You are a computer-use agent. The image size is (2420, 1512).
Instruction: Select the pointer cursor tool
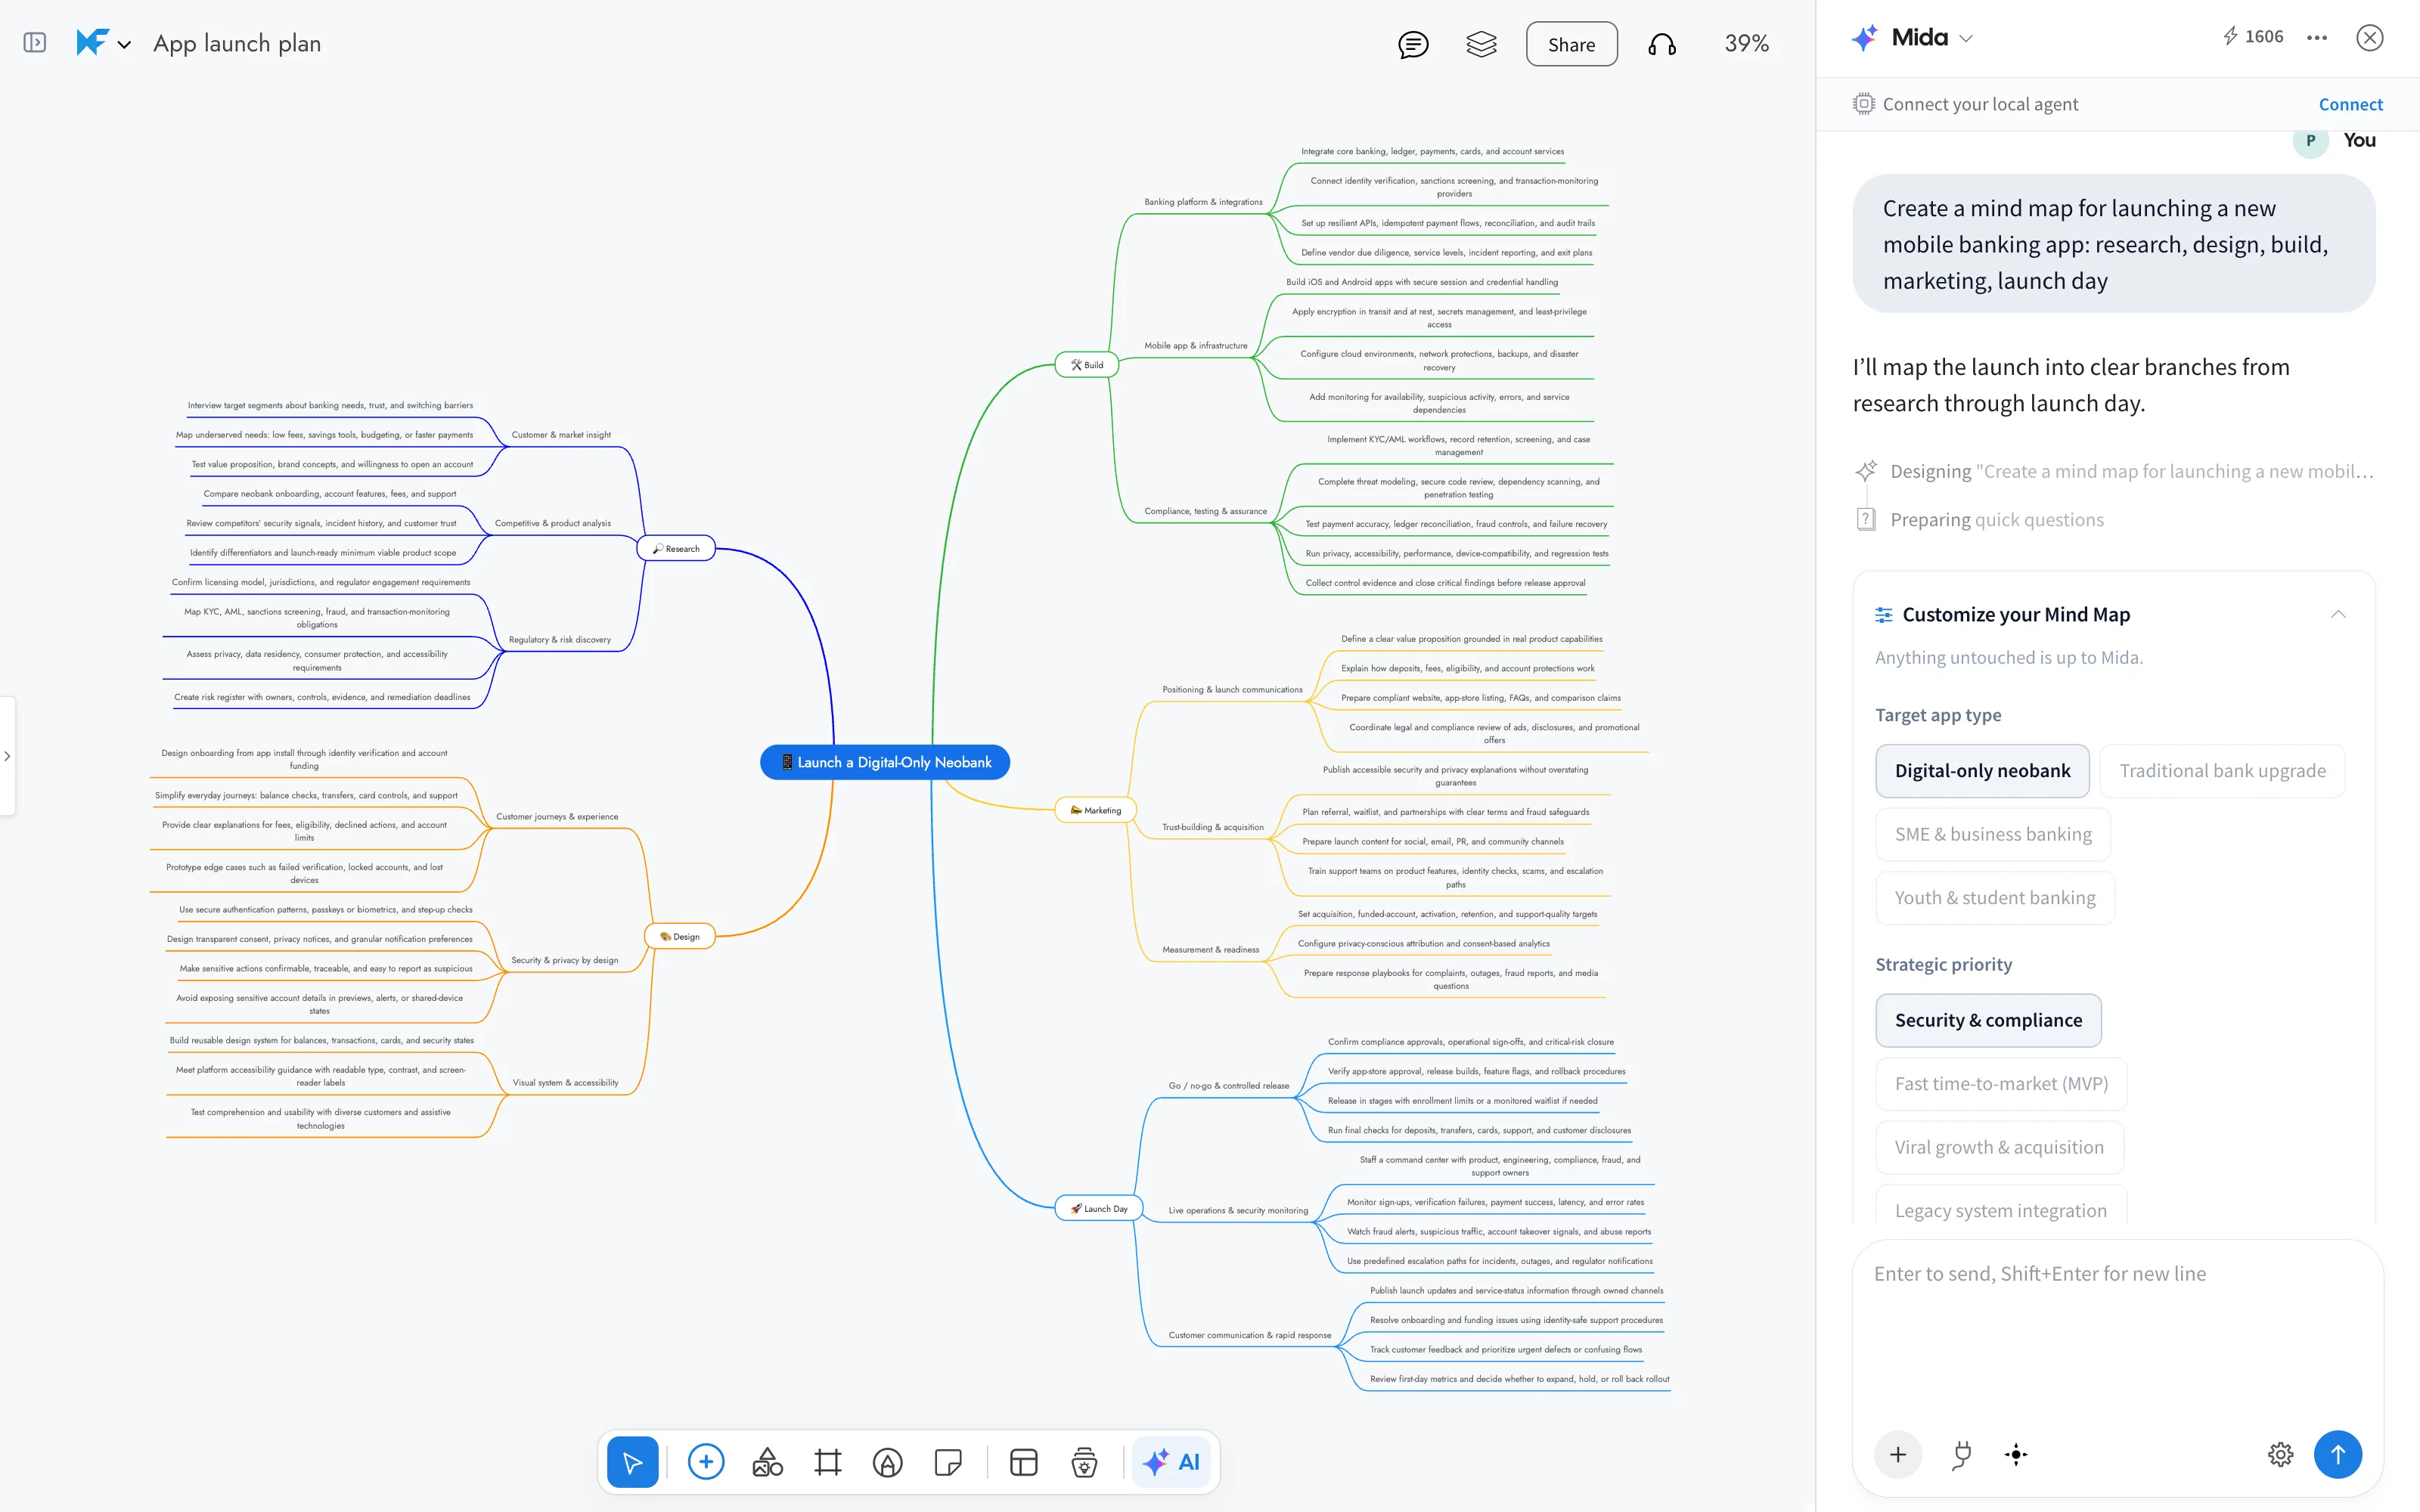tap(633, 1462)
